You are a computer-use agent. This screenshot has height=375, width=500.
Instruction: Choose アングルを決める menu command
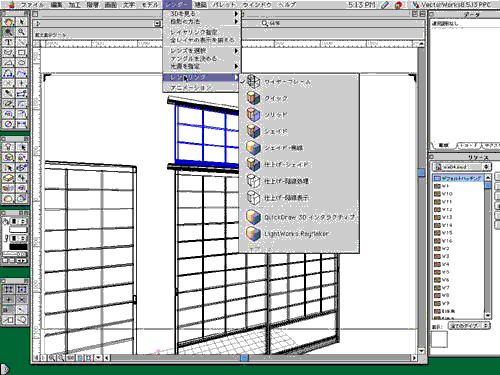click(202, 59)
